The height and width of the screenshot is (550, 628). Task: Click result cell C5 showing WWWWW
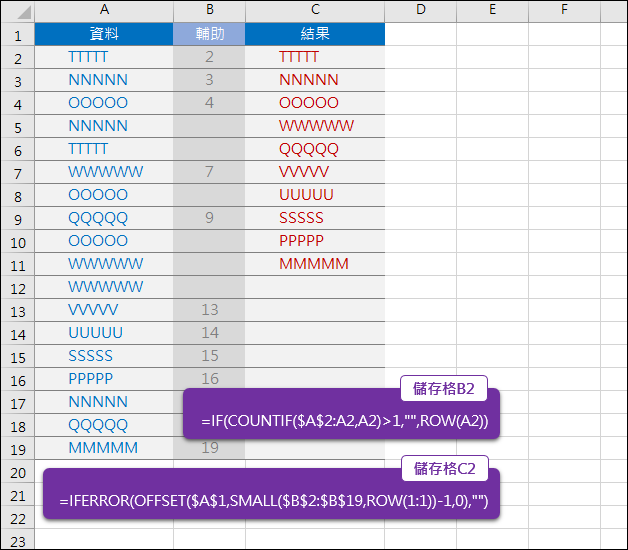tap(315, 126)
